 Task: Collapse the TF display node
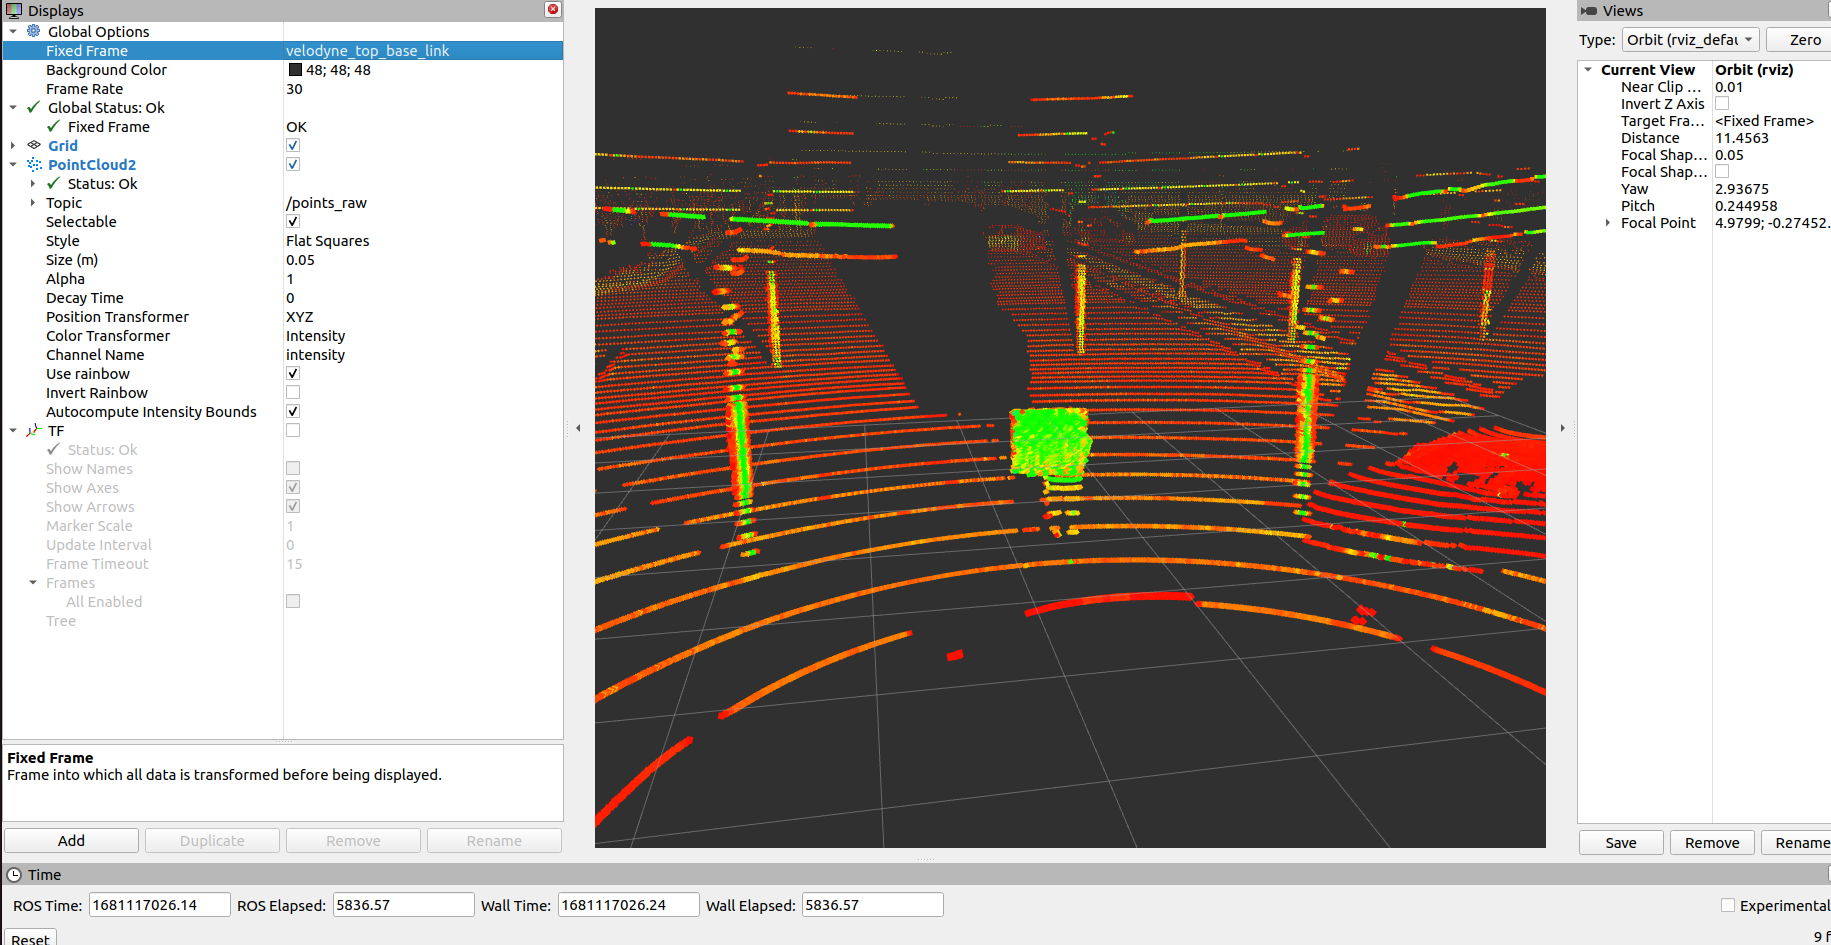coord(13,430)
